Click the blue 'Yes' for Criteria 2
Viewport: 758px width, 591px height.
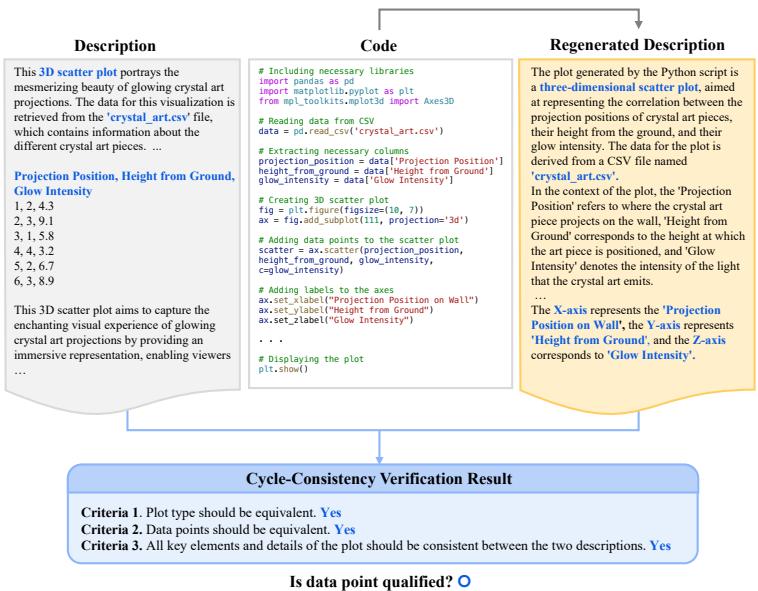click(x=345, y=528)
